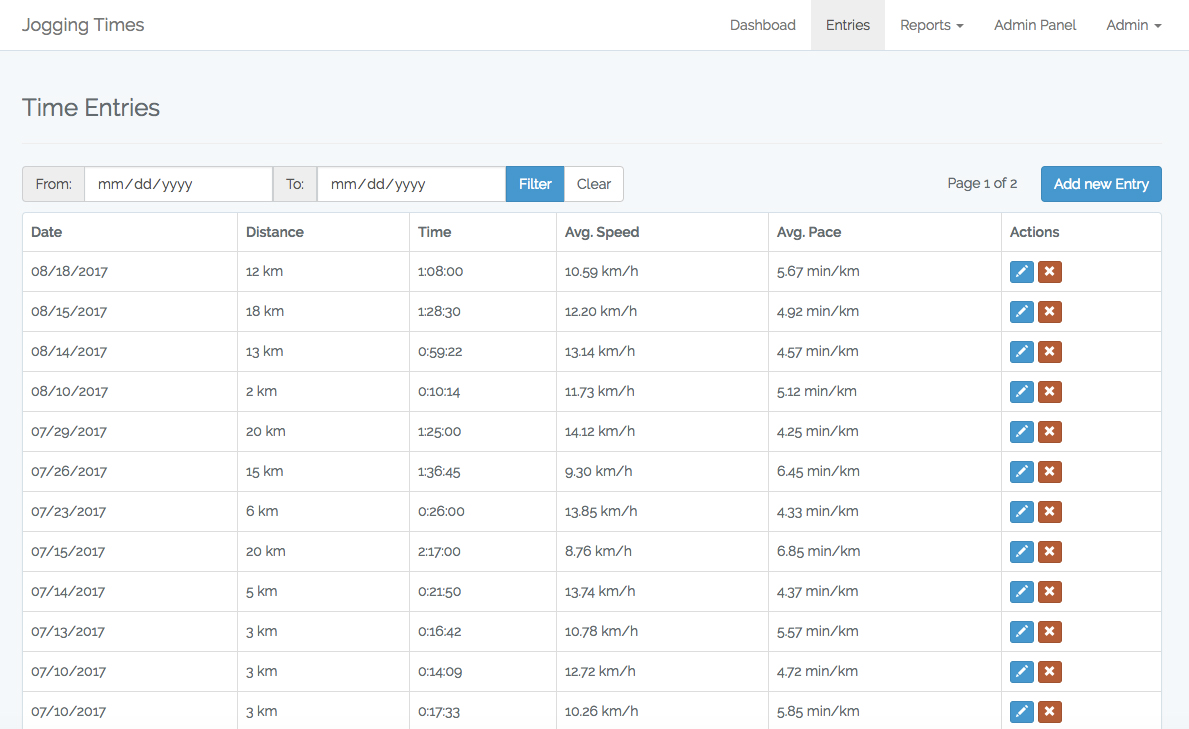Expand the Admin user dropdown

pyautogui.click(x=1134, y=25)
